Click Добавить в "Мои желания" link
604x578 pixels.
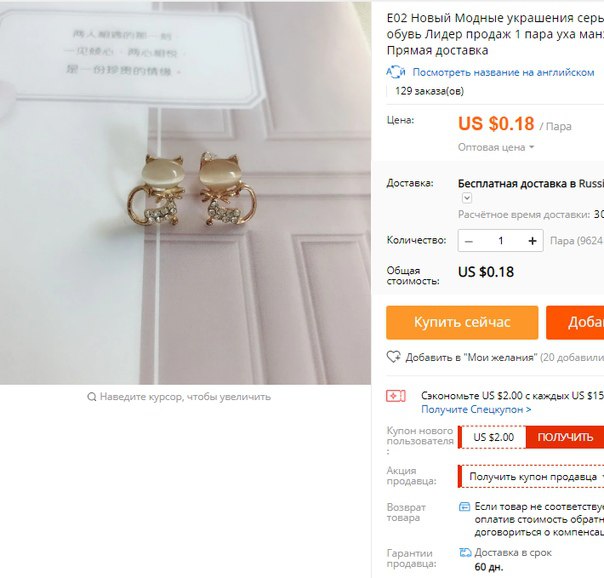click(471, 357)
